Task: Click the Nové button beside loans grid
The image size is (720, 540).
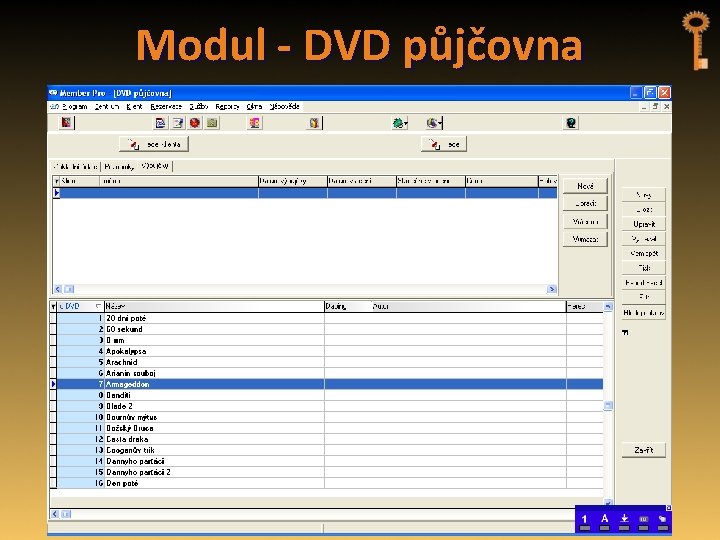Action: pos(585,186)
